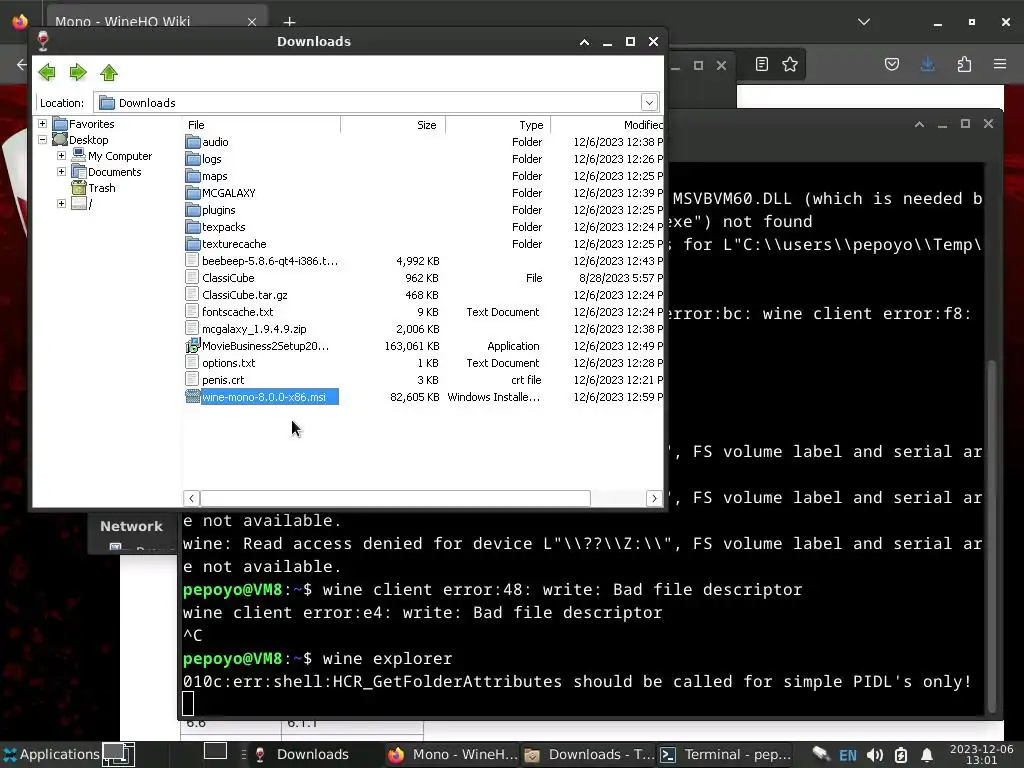Expand the root slash drive node

click(61, 204)
